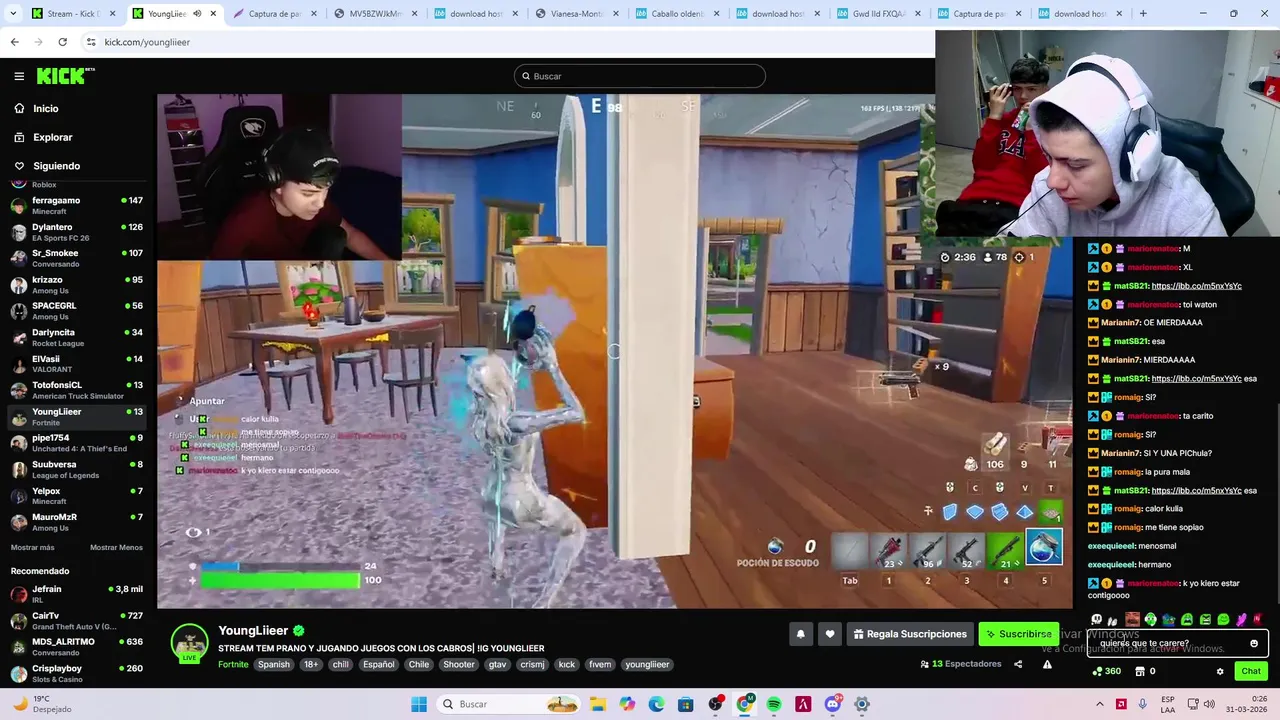1280x720 pixels.
Task: Open the chat shop icon showing 0
Action: (x=1146, y=671)
